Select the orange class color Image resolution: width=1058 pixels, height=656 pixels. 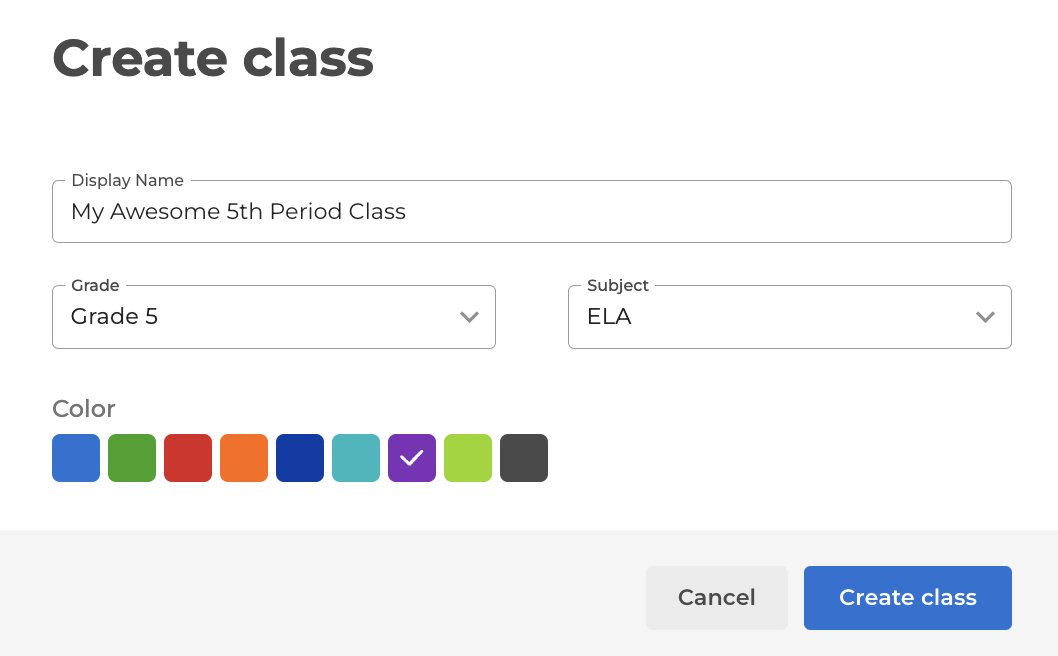(244, 458)
